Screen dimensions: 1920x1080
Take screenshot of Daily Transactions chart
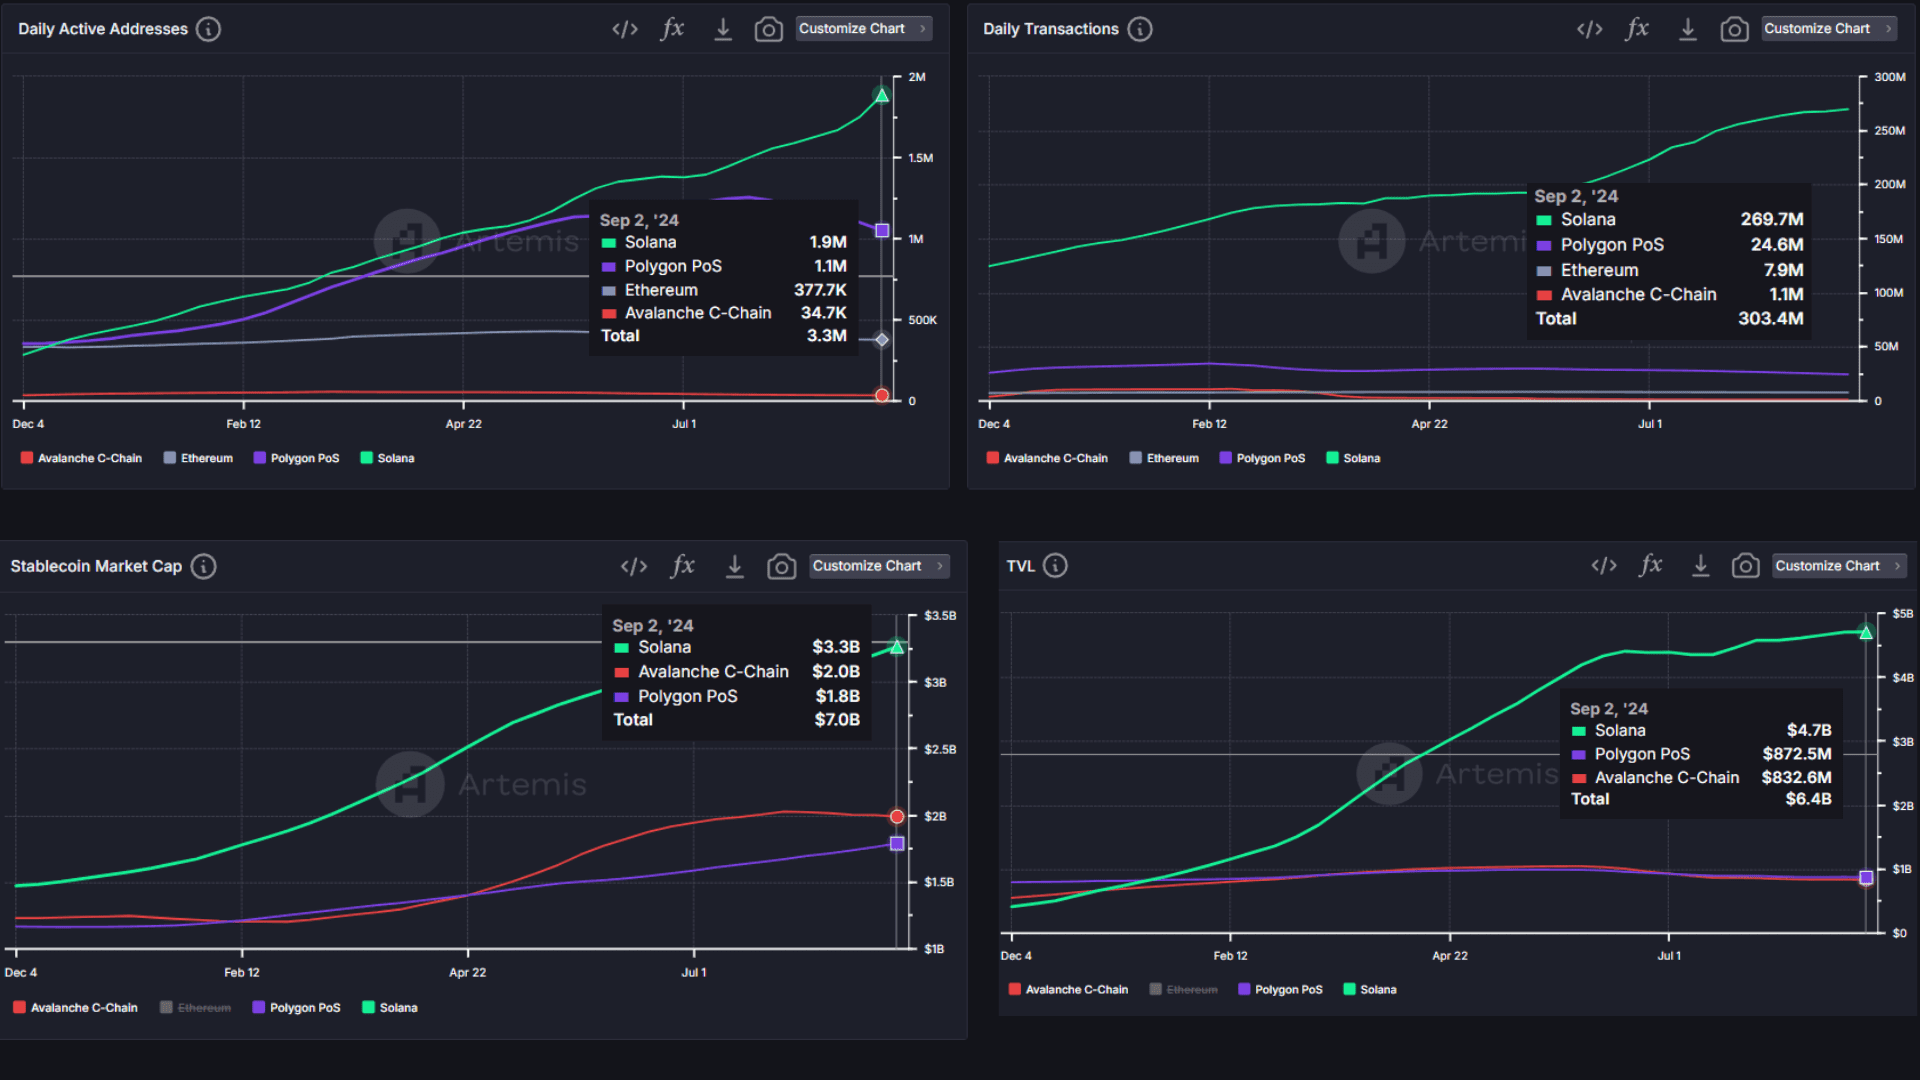click(x=1734, y=29)
